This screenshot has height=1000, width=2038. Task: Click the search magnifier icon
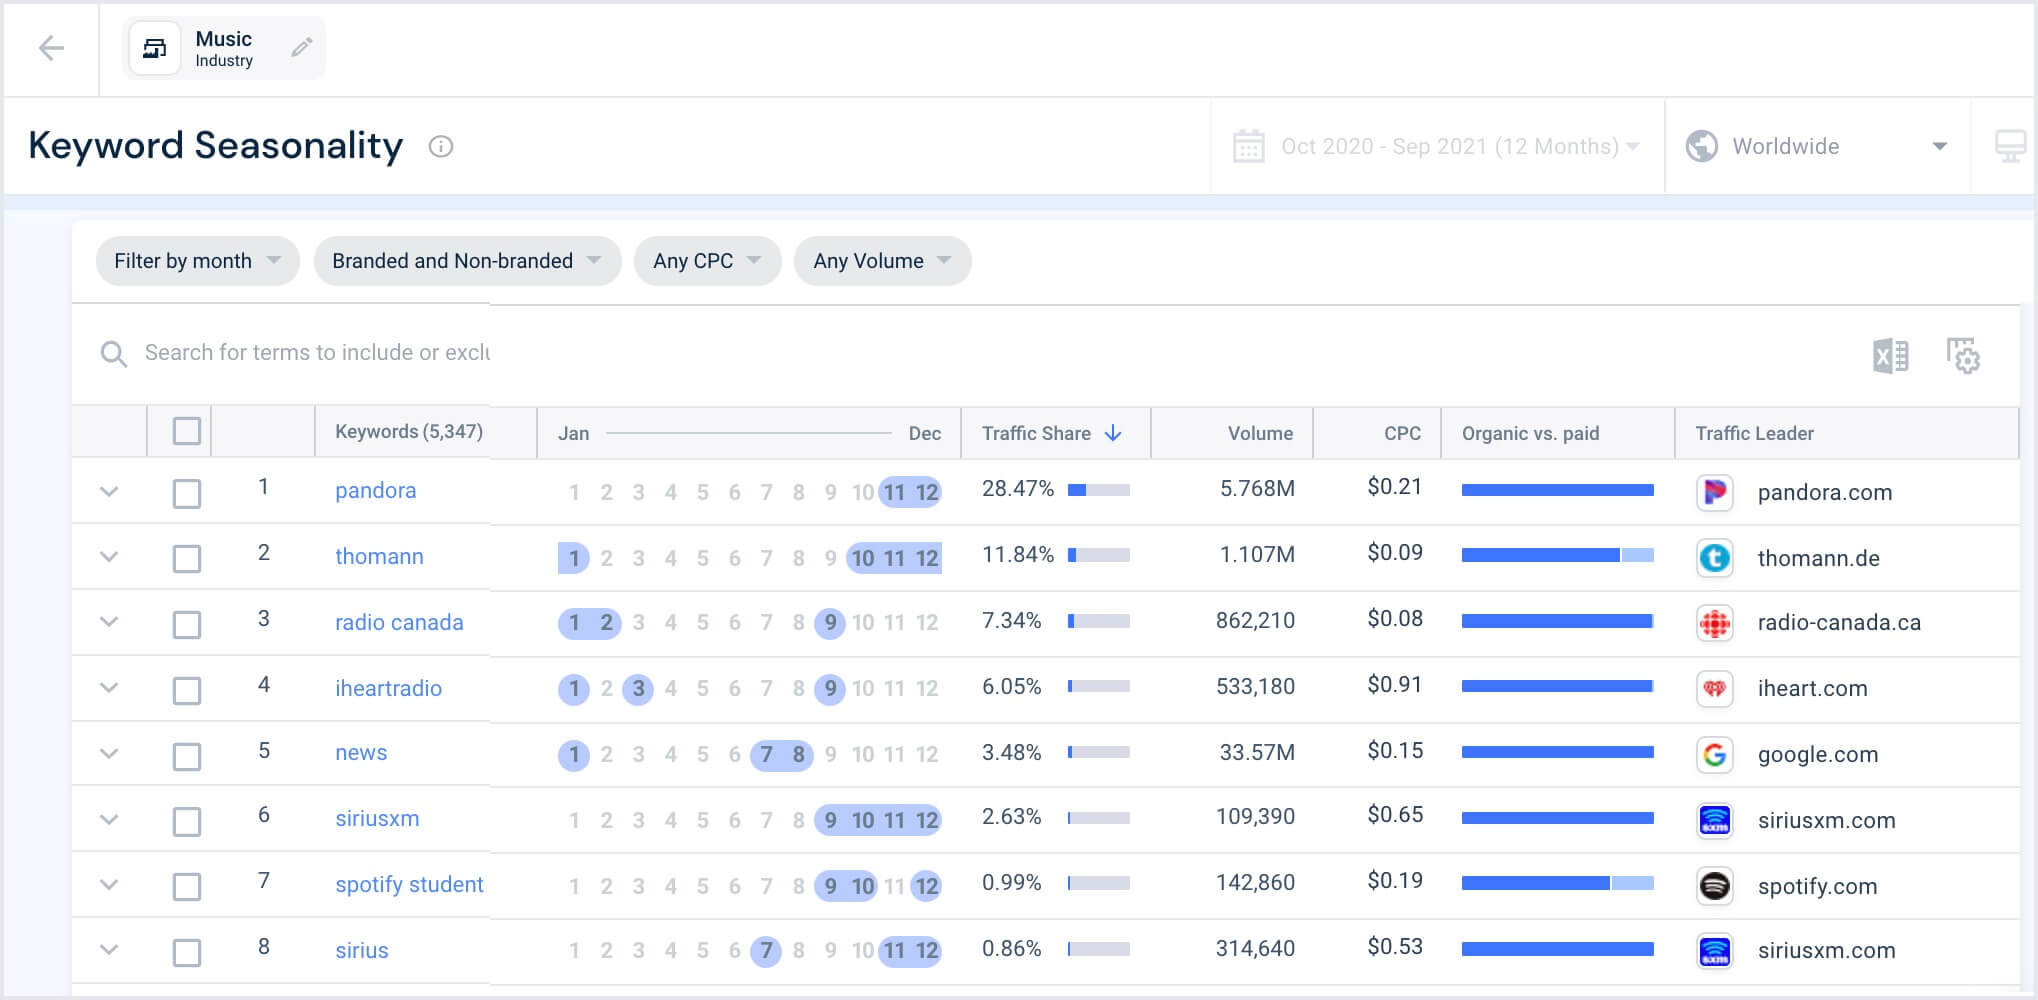[x=114, y=353]
